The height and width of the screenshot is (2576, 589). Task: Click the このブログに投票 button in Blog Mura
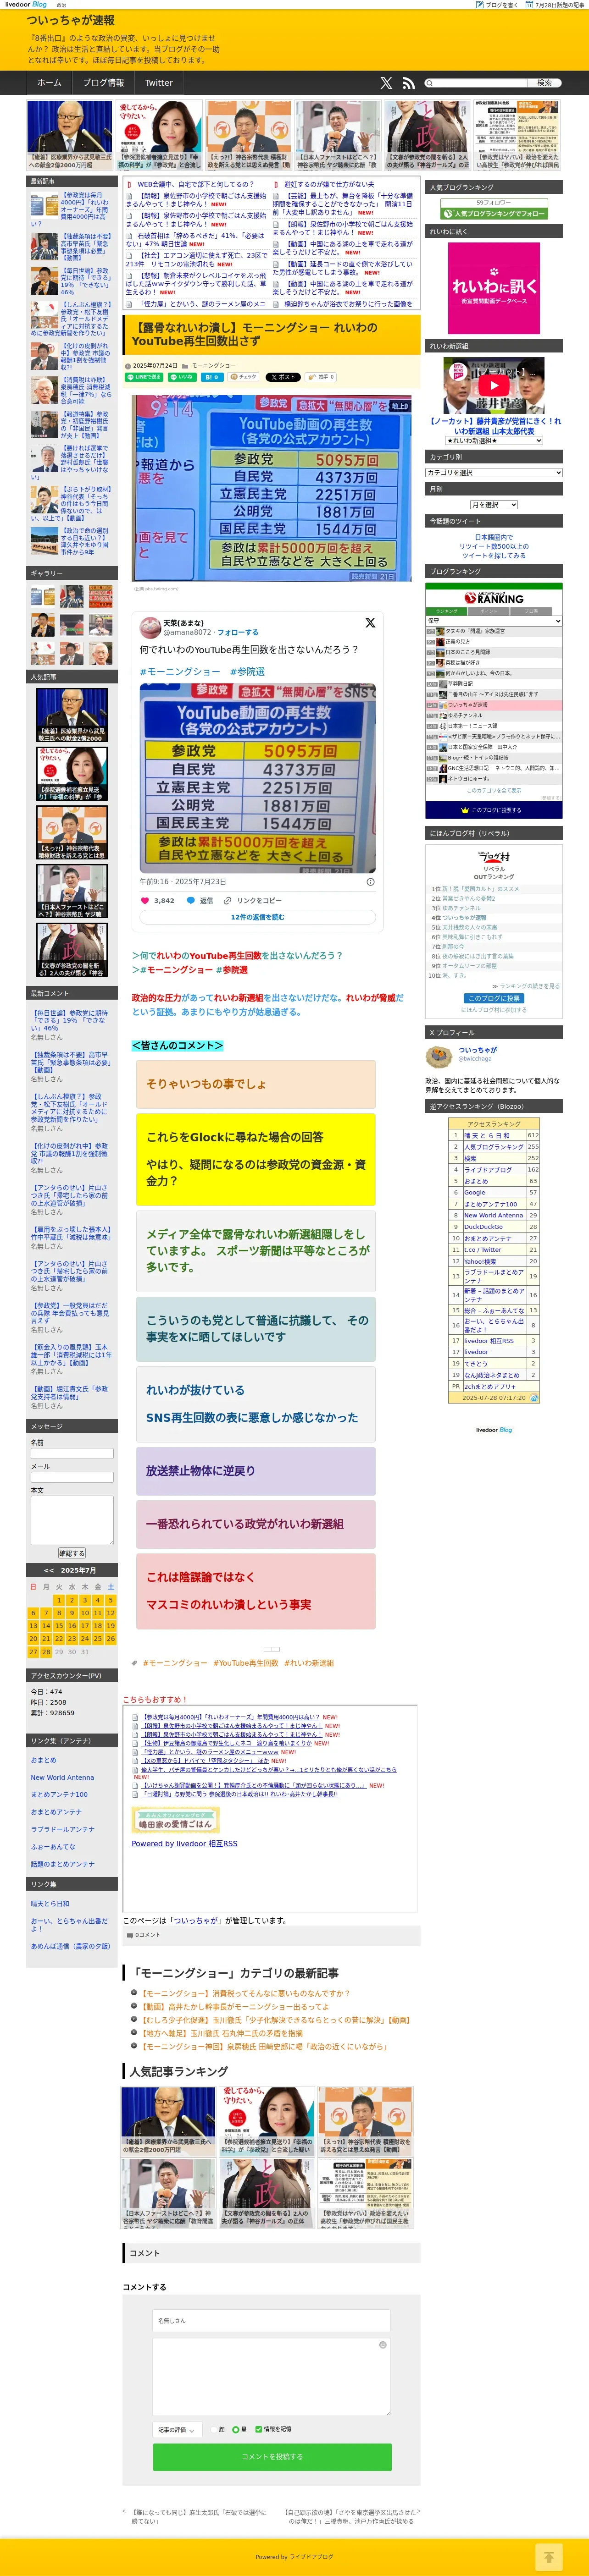494,998
